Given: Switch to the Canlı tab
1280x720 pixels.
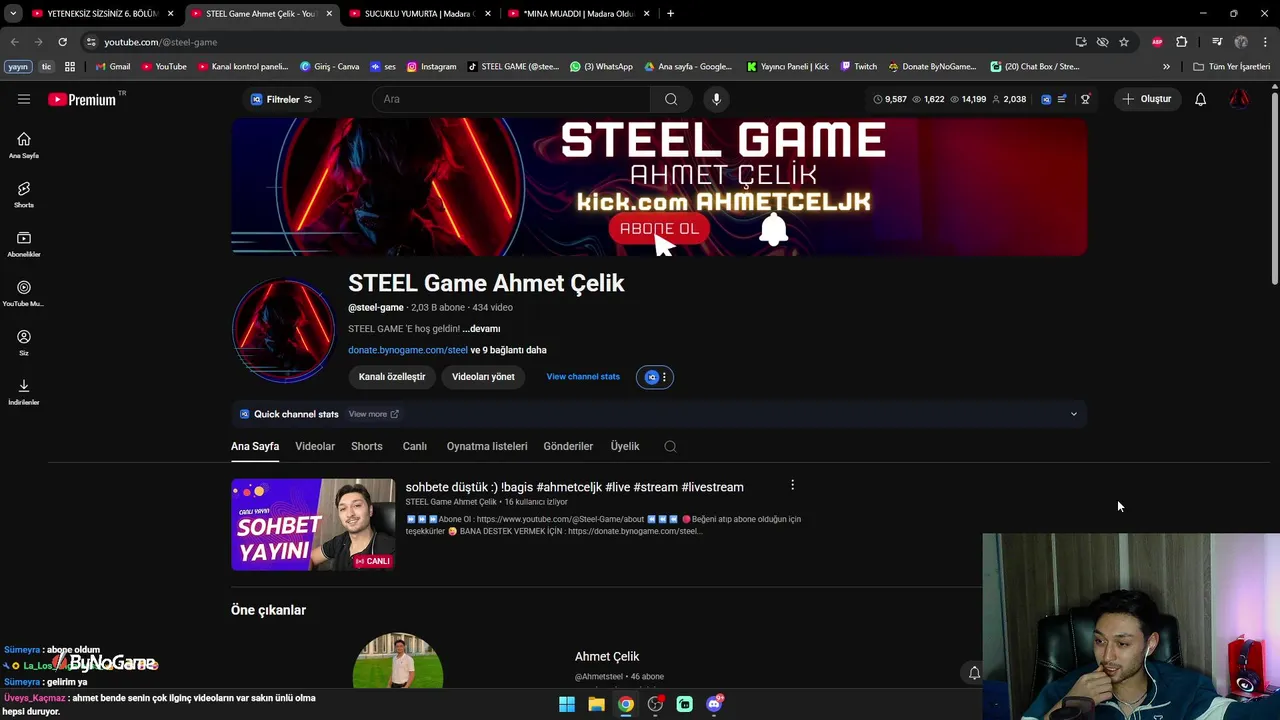Looking at the screenshot, I should tap(414, 446).
